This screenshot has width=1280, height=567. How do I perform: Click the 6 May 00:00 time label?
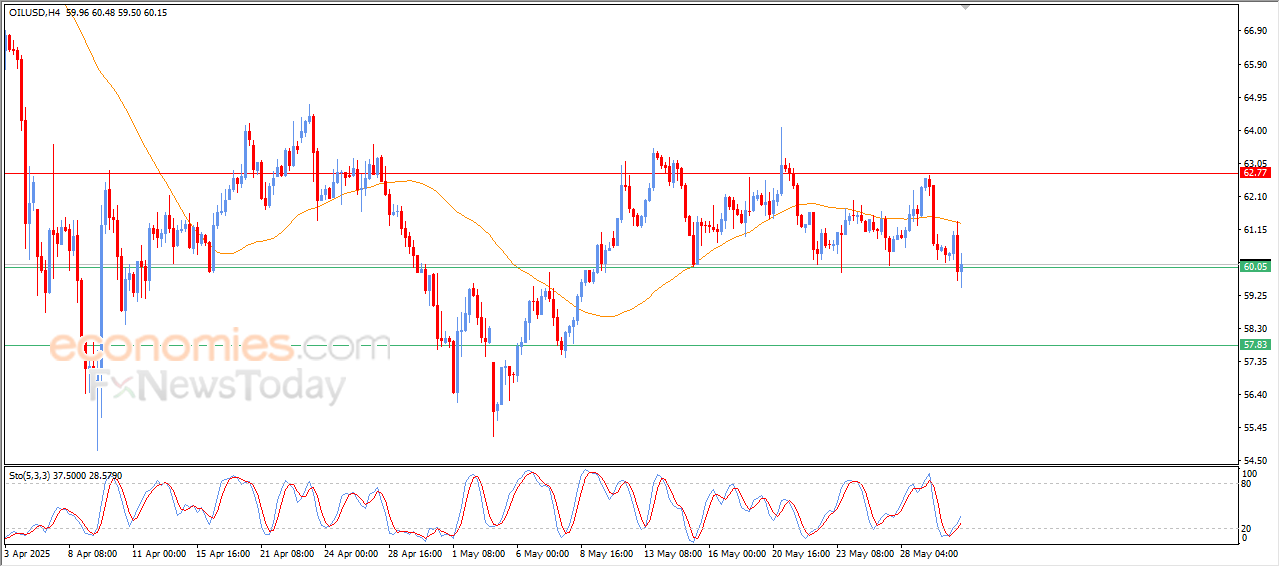click(542, 552)
